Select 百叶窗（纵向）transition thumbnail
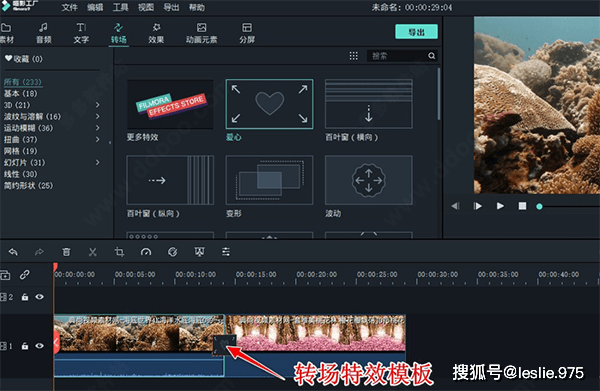The image size is (600, 391). click(x=170, y=180)
